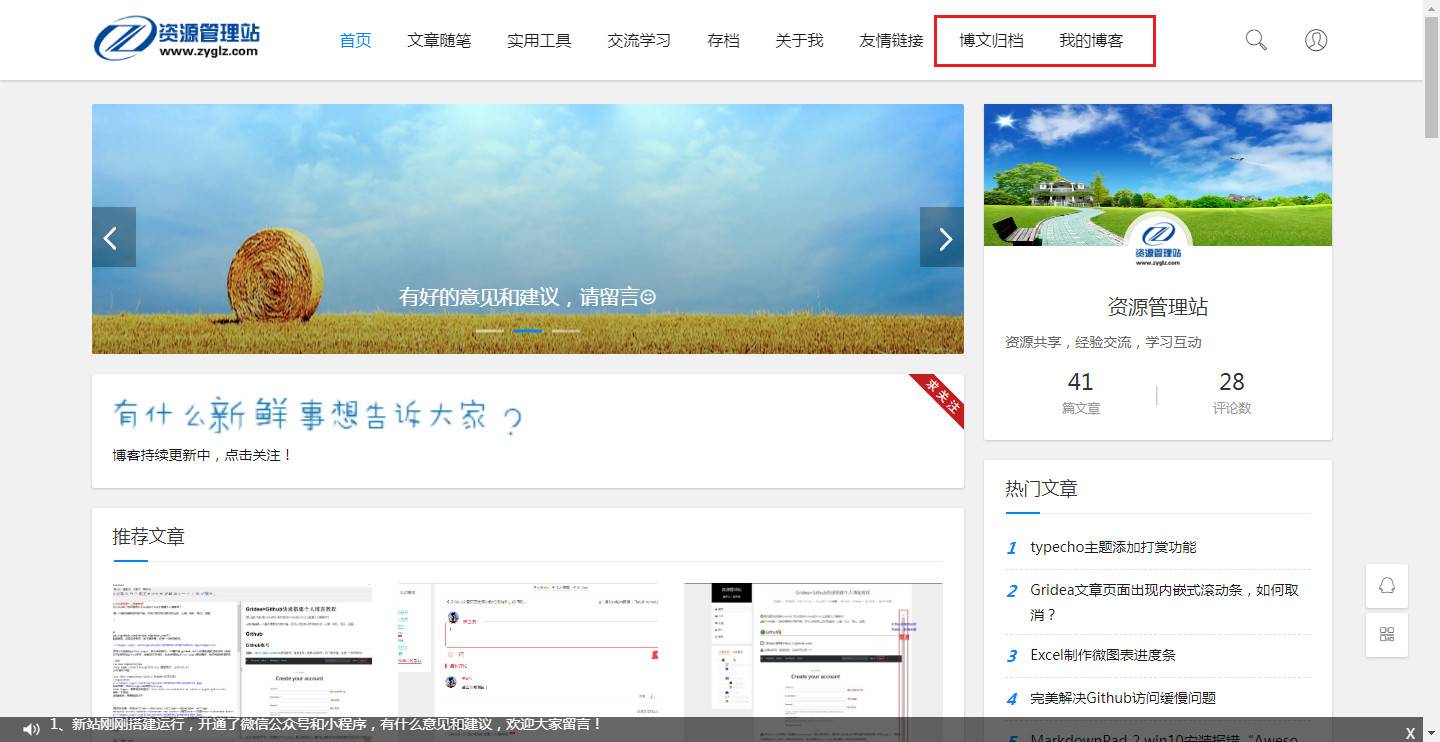Close the bottom announcement bar
Image resolution: width=1440 pixels, height=742 pixels.
pyautogui.click(x=1410, y=733)
